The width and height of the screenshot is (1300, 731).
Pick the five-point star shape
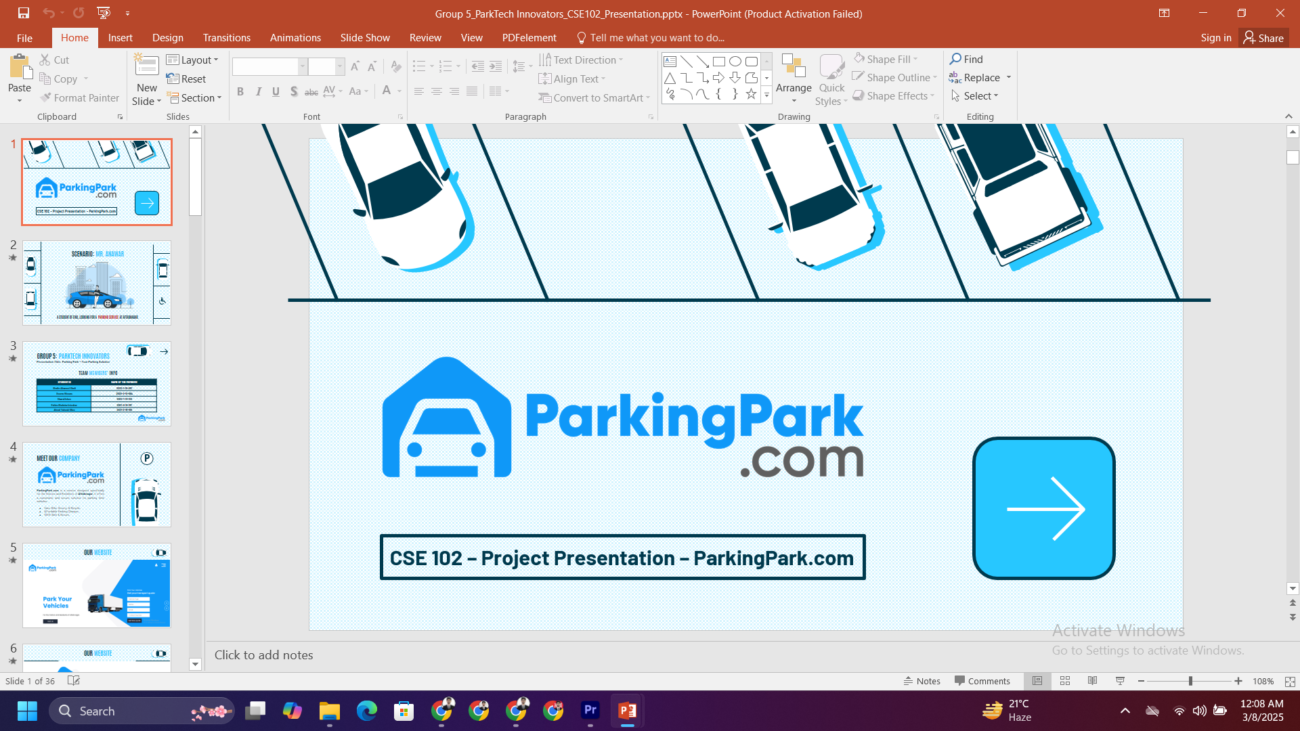pyautogui.click(x=751, y=94)
